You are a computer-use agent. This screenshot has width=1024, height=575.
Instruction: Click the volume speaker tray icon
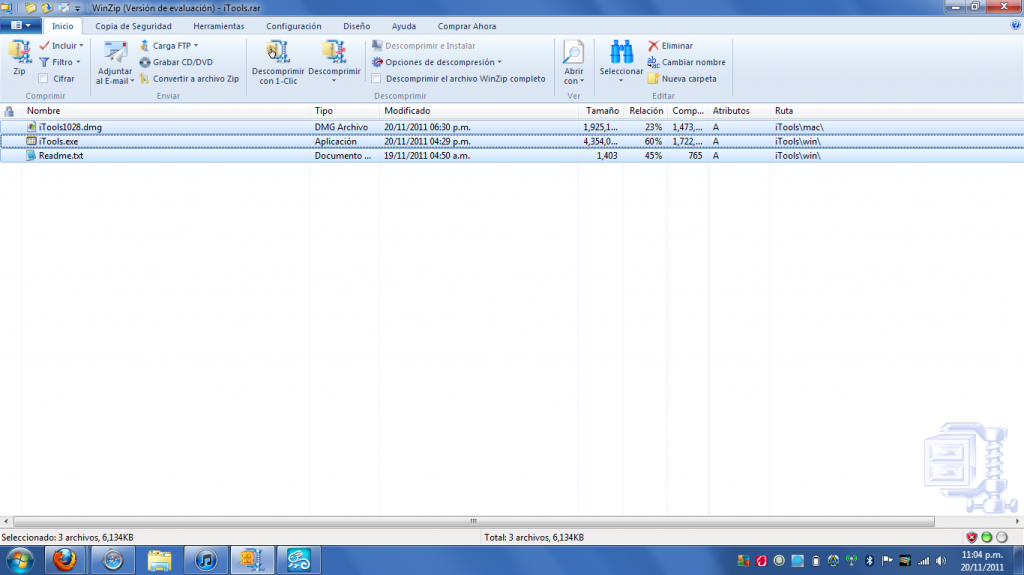point(941,561)
